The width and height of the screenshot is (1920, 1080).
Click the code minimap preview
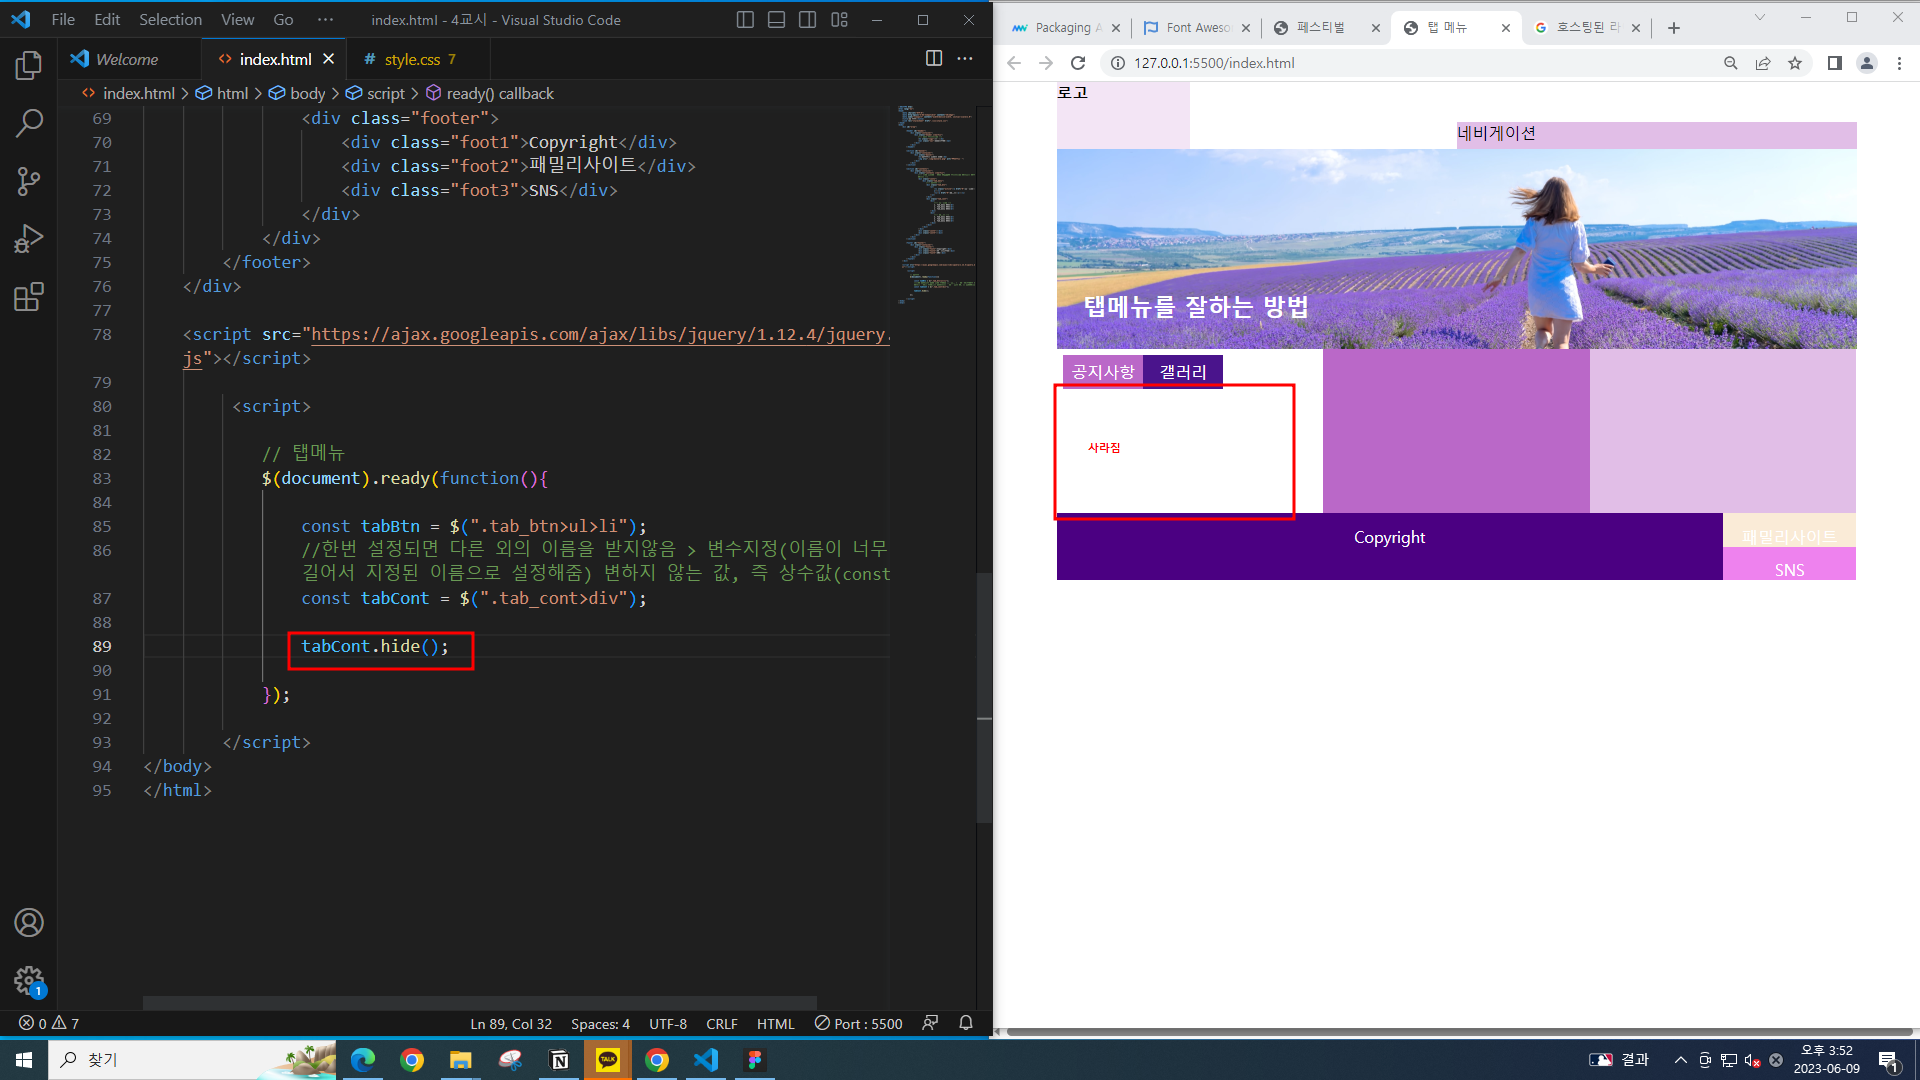pyautogui.click(x=935, y=200)
